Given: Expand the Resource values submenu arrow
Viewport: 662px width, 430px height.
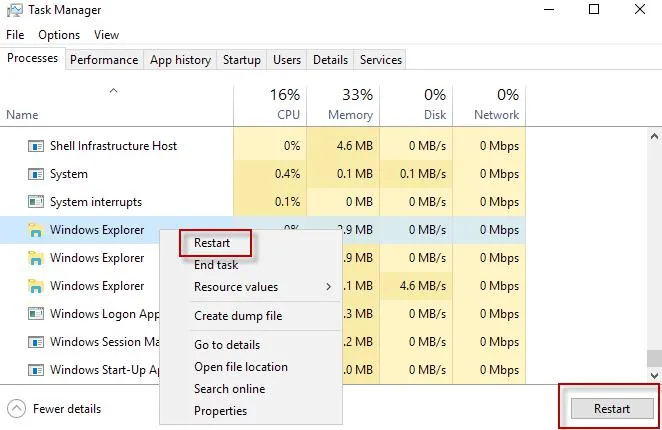Looking at the screenshot, I should coord(328,287).
